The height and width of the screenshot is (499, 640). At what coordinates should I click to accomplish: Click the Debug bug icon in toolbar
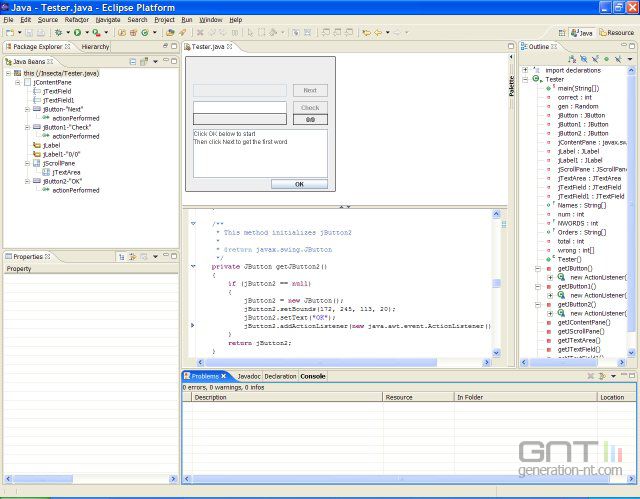(x=58, y=32)
